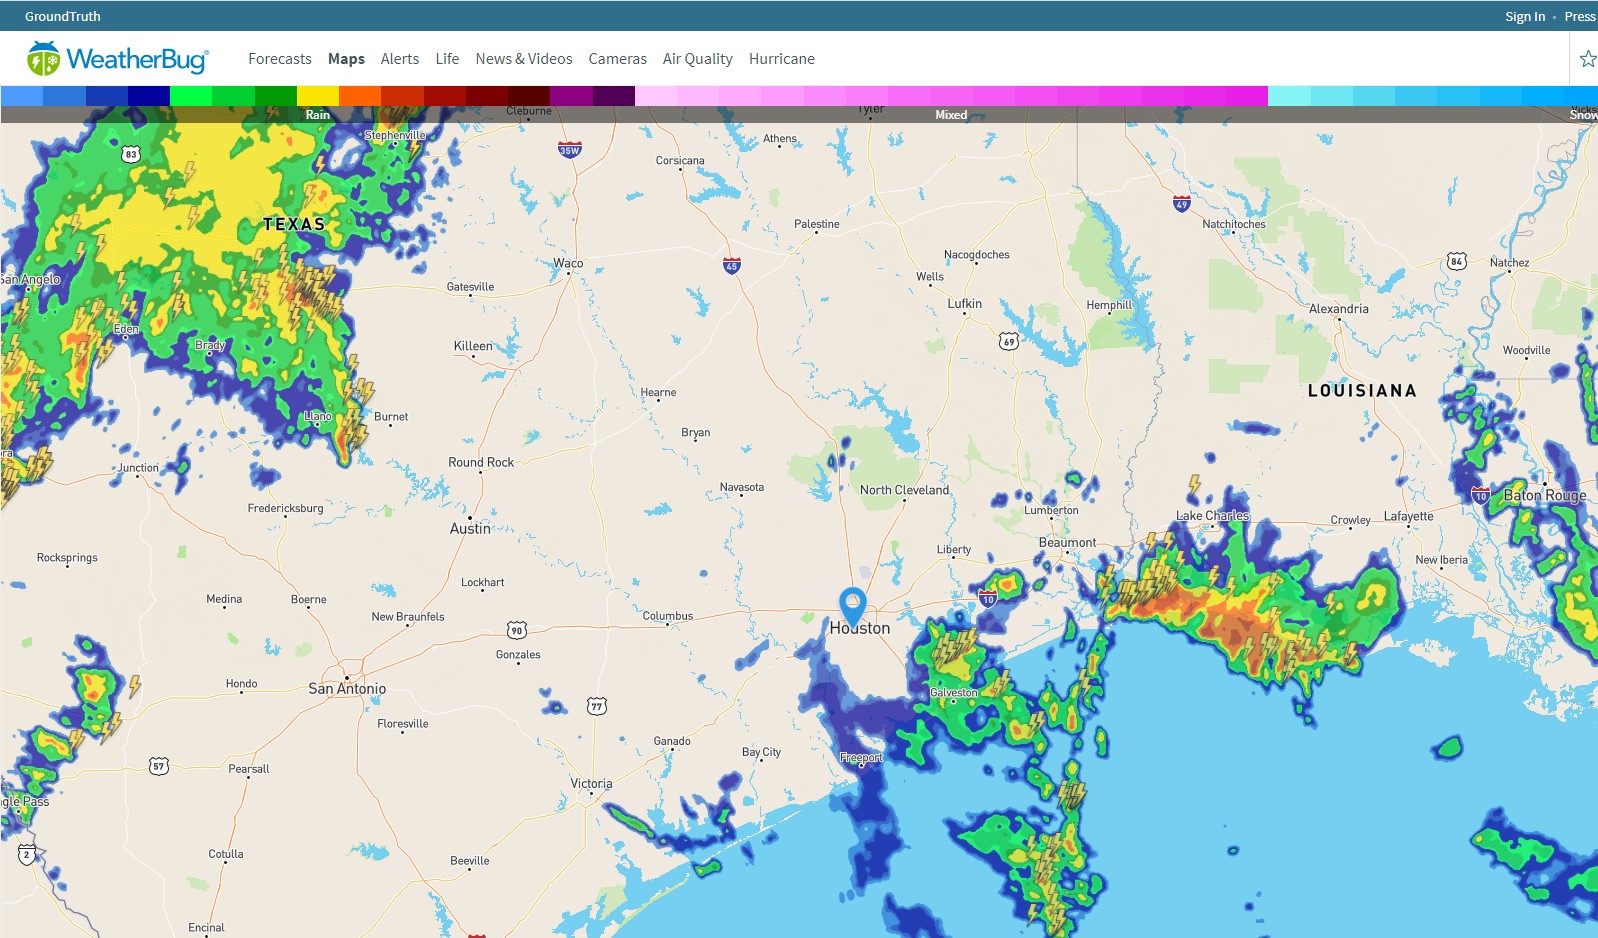This screenshot has width=1598, height=938.
Task: Click the Alexandria city label
Action: (x=1339, y=309)
